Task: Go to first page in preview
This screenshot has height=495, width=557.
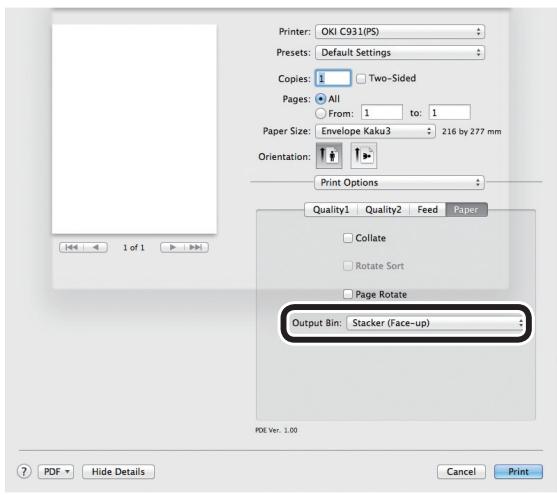Action: [x=71, y=247]
